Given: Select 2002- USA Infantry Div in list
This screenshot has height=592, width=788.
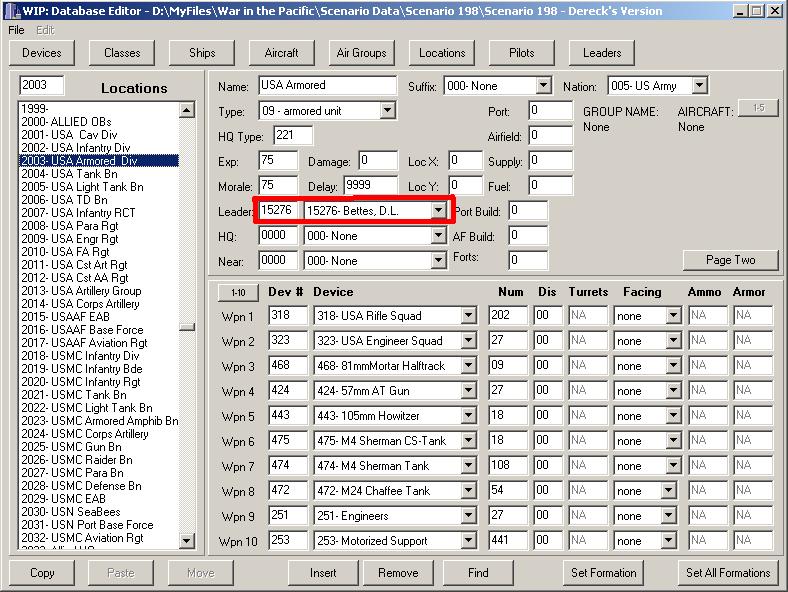Looking at the screenshot, I should point(98,148).
